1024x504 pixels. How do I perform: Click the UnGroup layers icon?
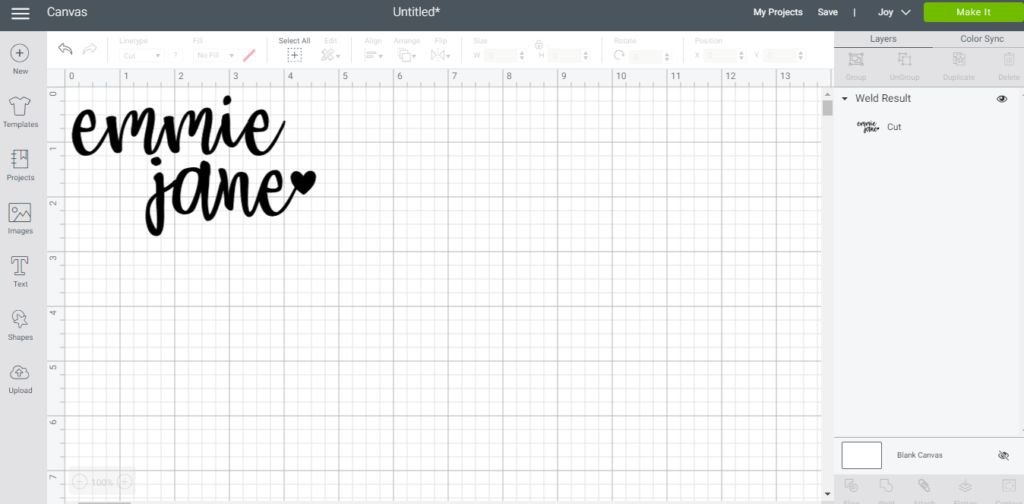(904, 59)
